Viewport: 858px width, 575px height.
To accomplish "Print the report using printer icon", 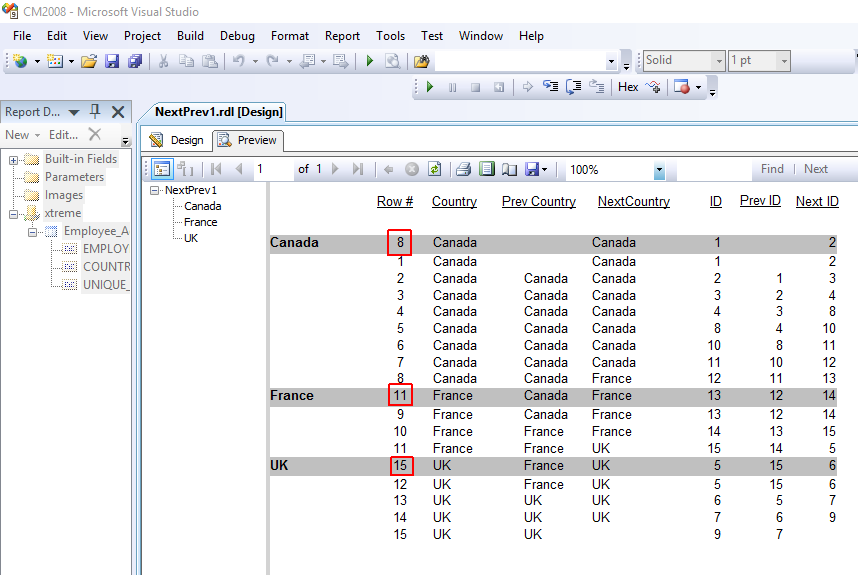I will pyautogui.click(x=463, y=169).
